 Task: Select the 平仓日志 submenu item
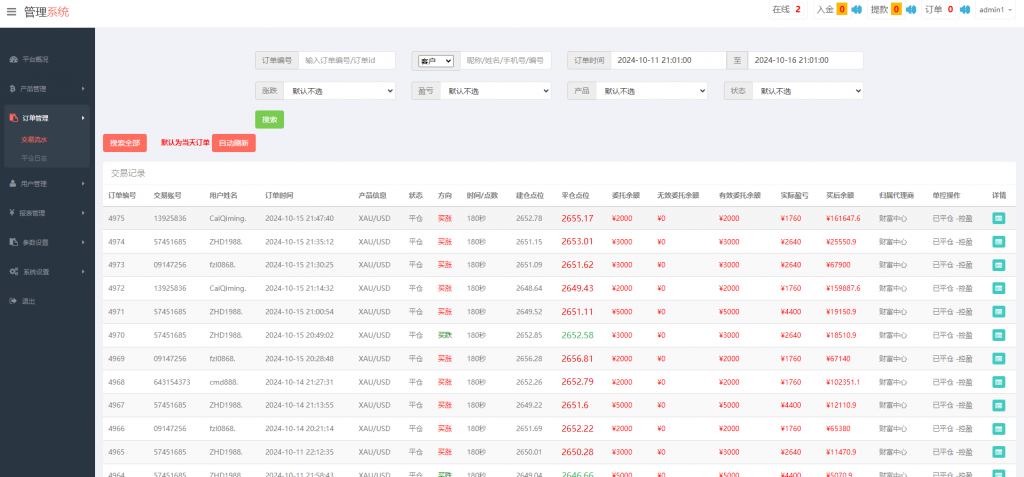tap(34, 158)
